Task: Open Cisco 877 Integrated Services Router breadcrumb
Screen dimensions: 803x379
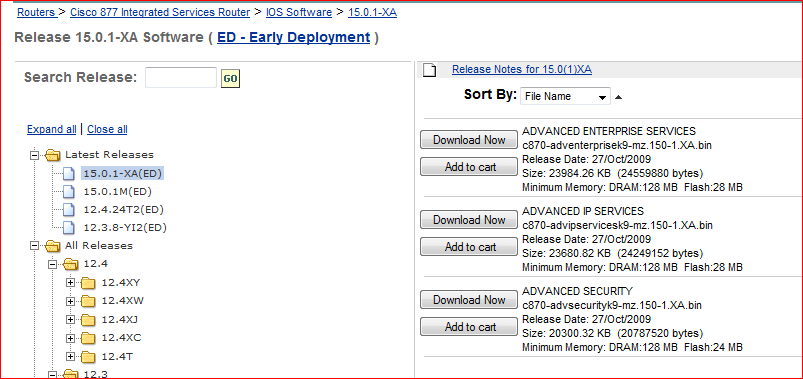Action: [160, 12]
